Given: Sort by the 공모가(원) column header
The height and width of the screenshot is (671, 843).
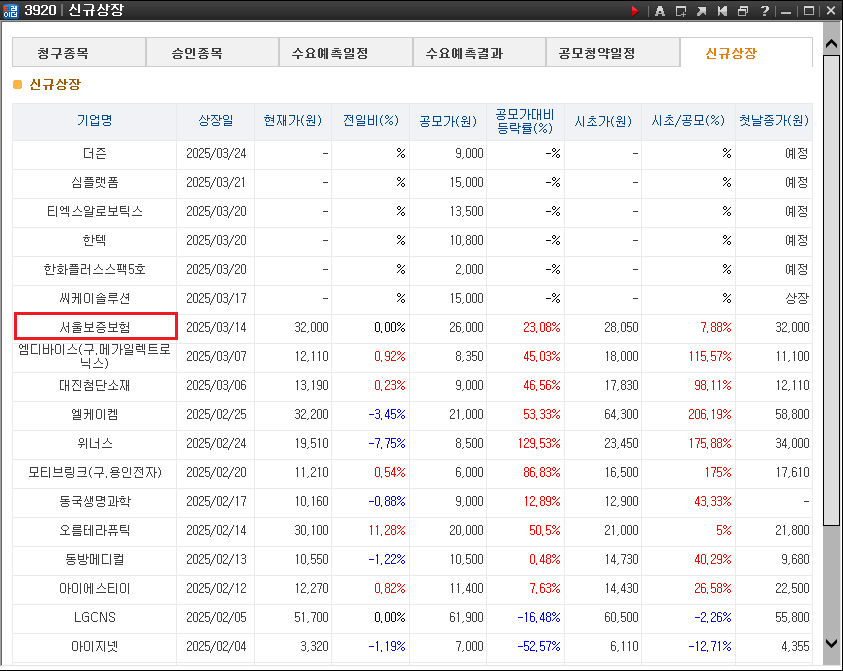Looking at the screenshot, I should click(448, 121).
